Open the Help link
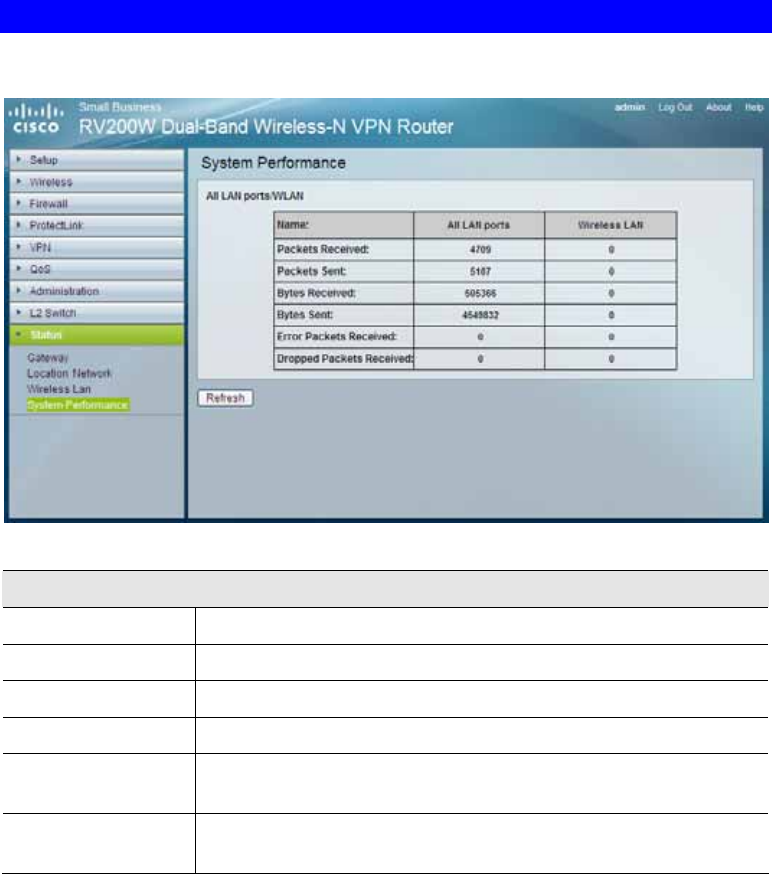Screen dimensions: 772x874 [x=754, y=107]
